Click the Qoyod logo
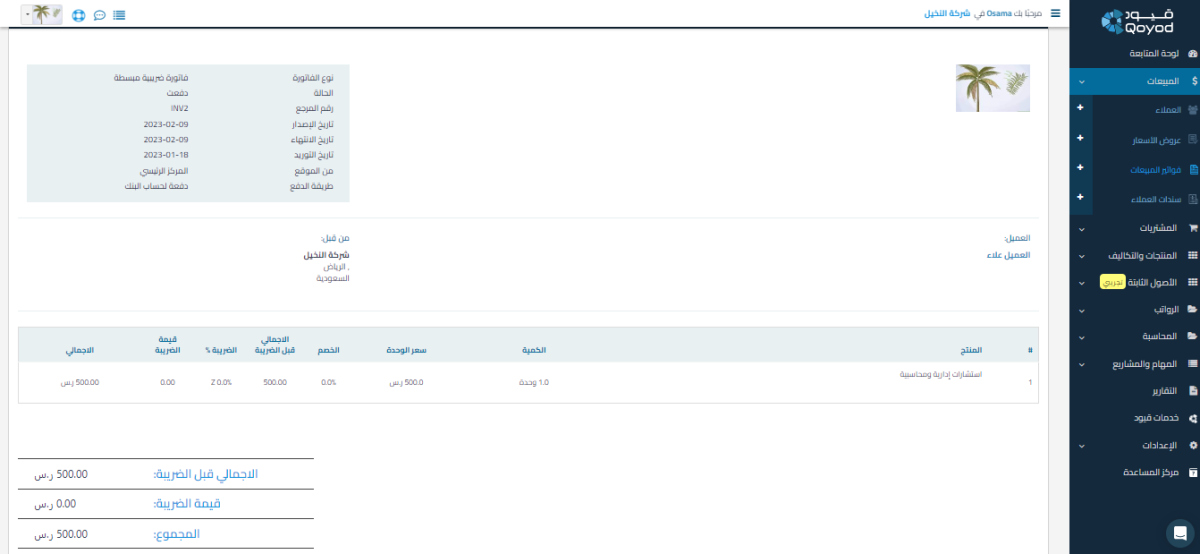This screenshot has width=1200, height=554. point(1134,22)
